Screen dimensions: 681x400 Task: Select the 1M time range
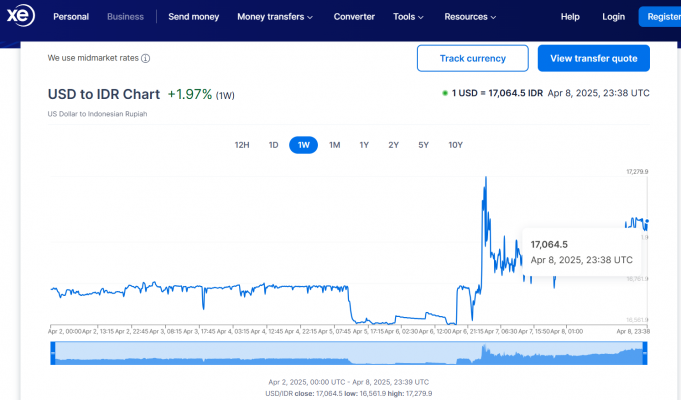pyautogui.click(x=335, y=145)
